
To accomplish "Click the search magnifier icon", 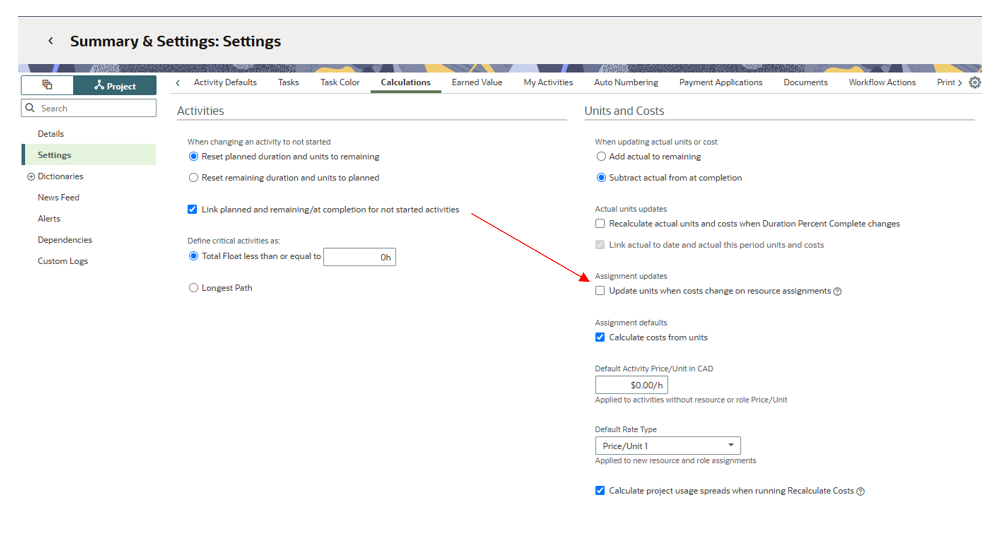I will tap(31, 108).
